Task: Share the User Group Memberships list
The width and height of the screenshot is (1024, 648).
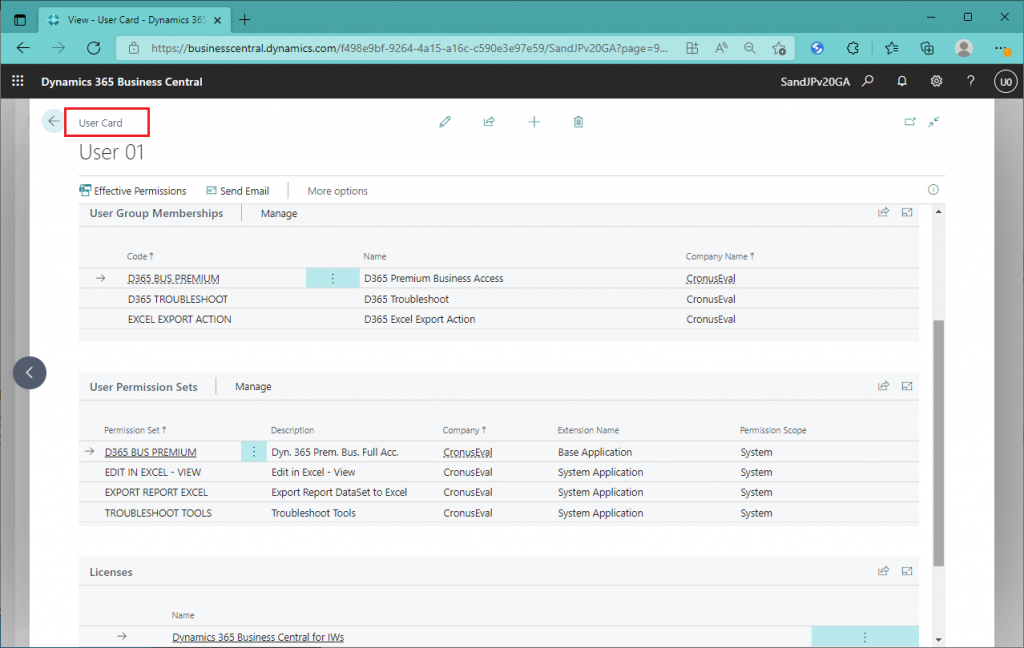Action: click(x=884, y=212)
